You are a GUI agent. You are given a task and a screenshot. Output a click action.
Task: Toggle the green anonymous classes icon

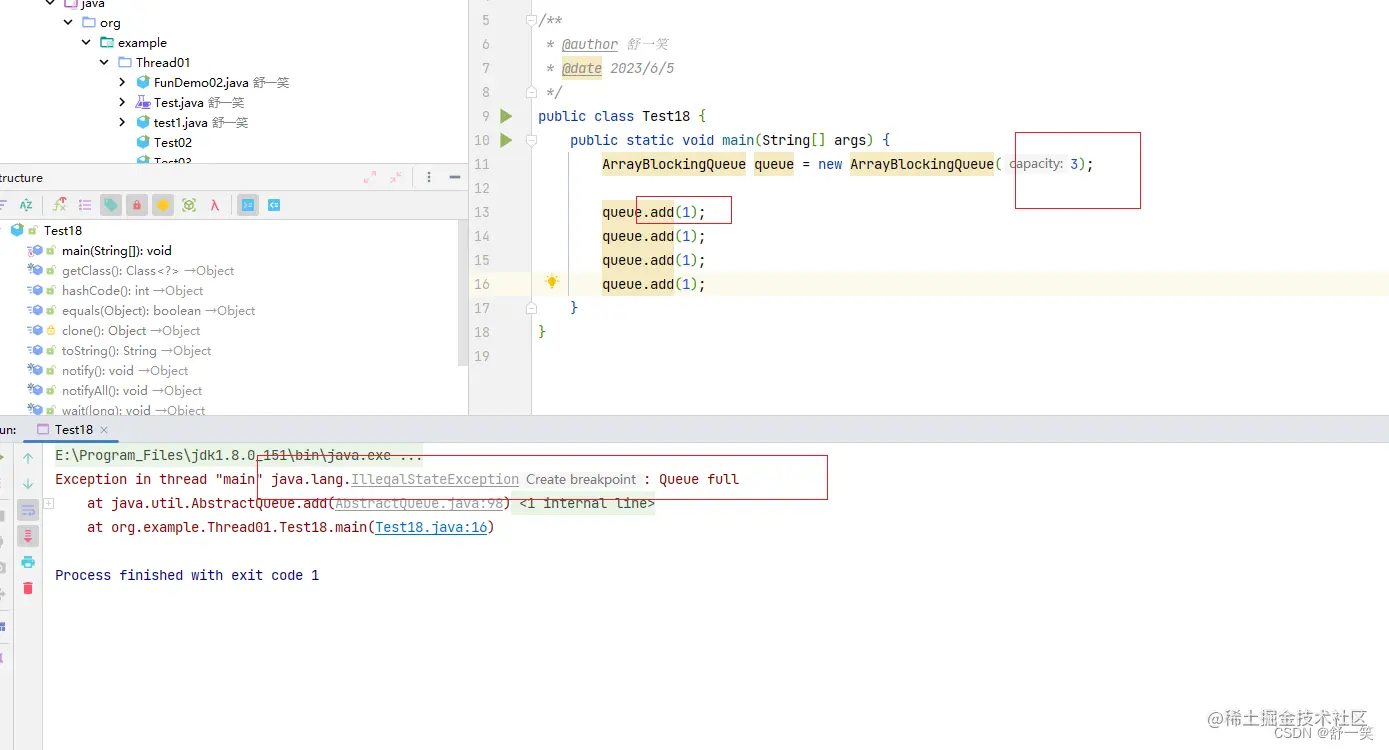tap(189, 205)
